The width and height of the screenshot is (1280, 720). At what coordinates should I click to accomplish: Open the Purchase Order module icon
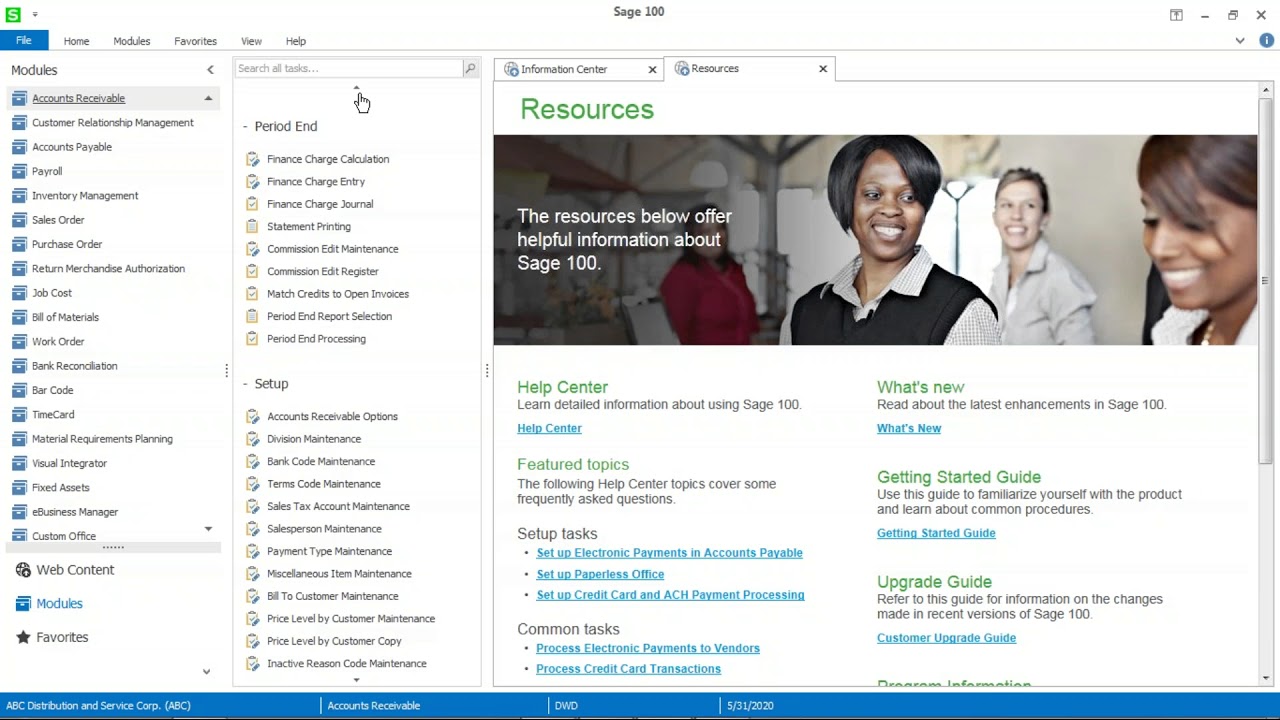click(x=19, y=244)
